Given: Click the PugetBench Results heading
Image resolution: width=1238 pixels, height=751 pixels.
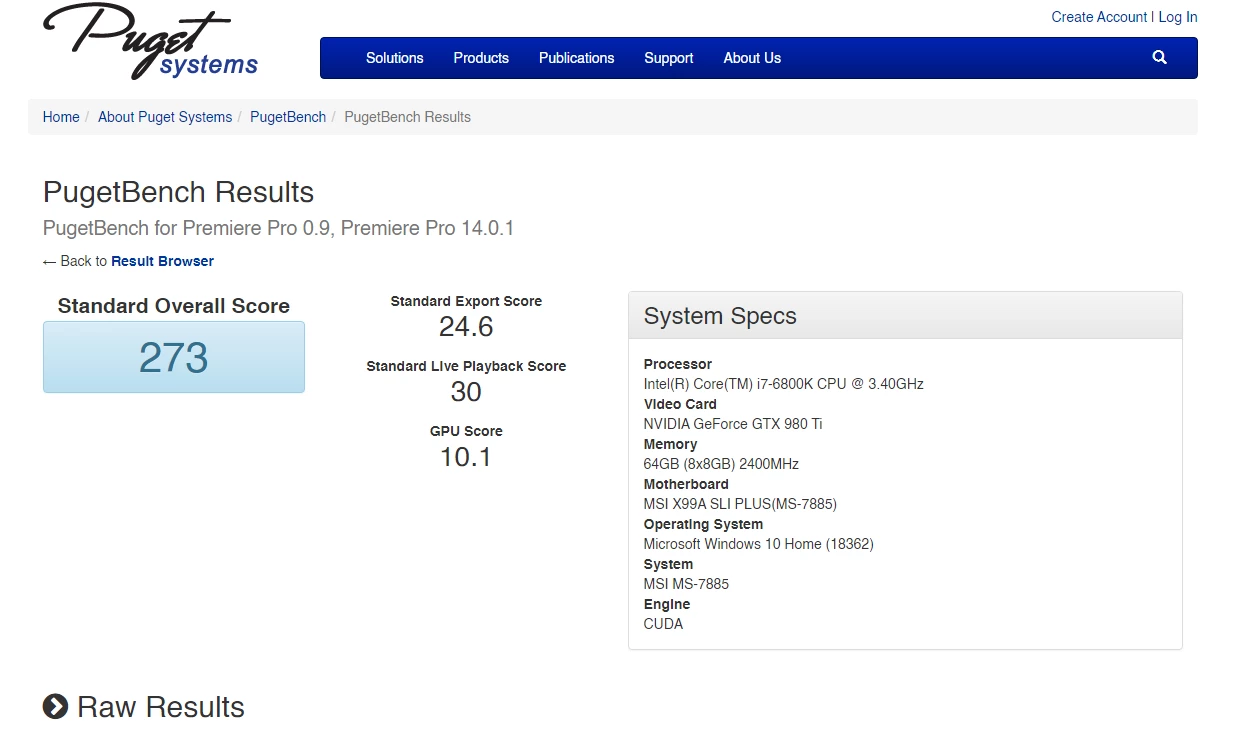Looking at the screenshot, I should (x=178, y=192).
